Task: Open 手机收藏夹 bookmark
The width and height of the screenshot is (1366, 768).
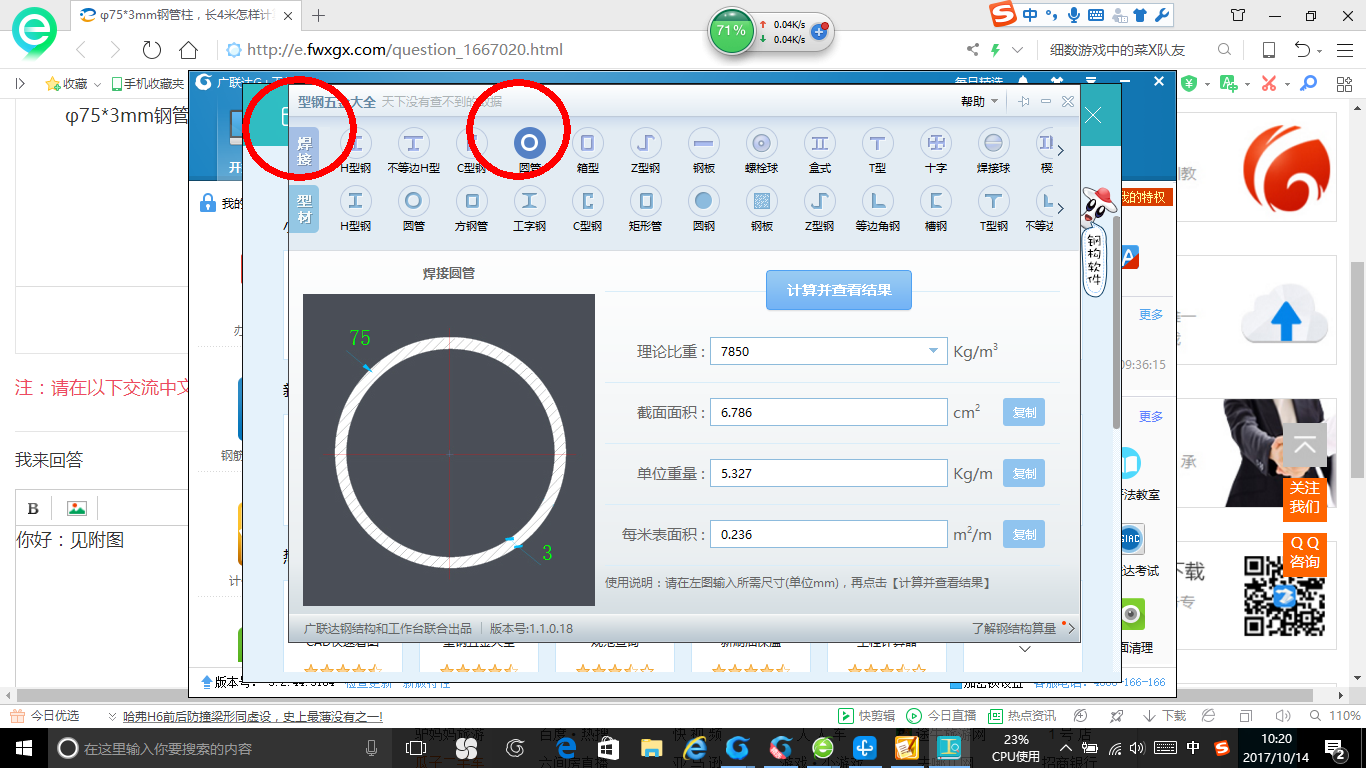Action: point(147,84)
